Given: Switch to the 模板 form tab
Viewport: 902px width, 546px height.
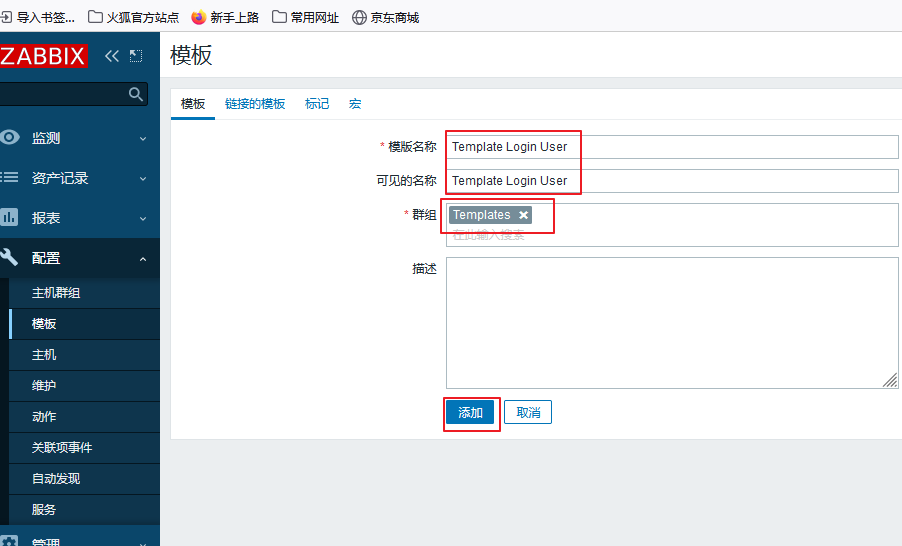Looking at the screenshot, I should (x=193, y=104).
